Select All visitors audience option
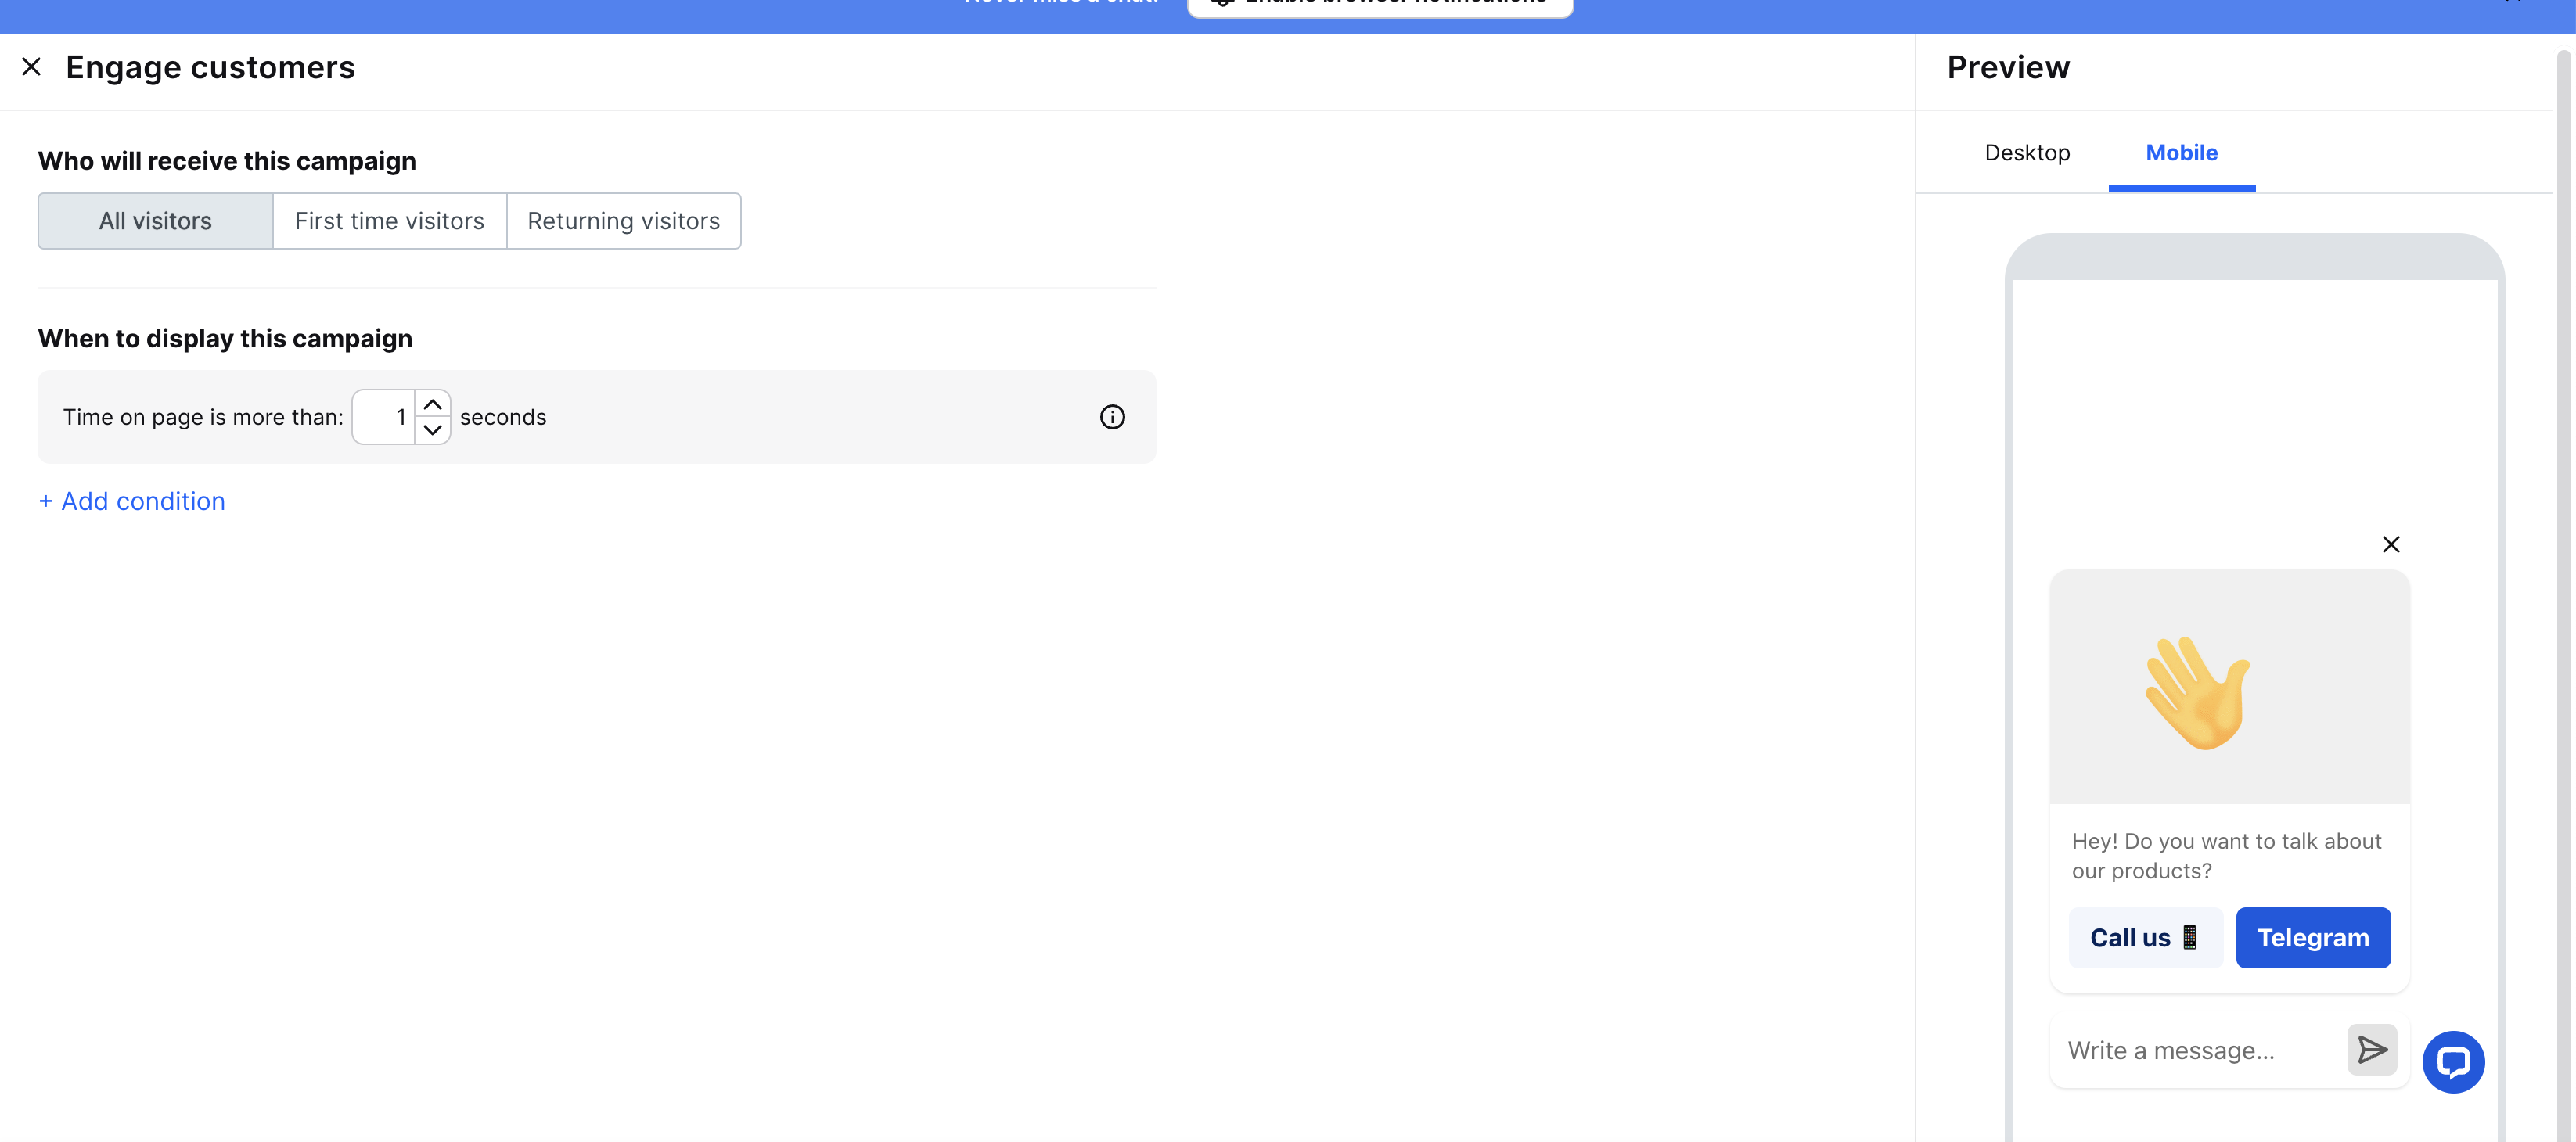The image size is (2576, 1142). [155, 221]
